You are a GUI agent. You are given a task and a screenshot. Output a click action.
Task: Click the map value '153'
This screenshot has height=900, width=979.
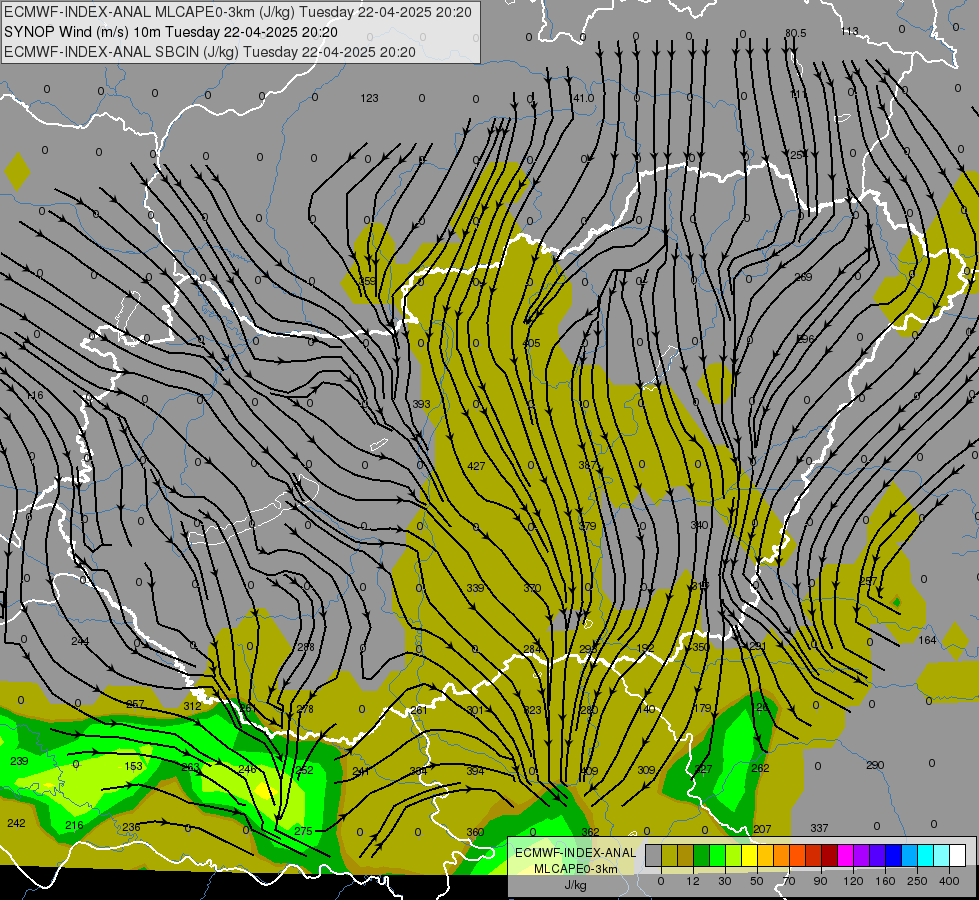[134, 766]
